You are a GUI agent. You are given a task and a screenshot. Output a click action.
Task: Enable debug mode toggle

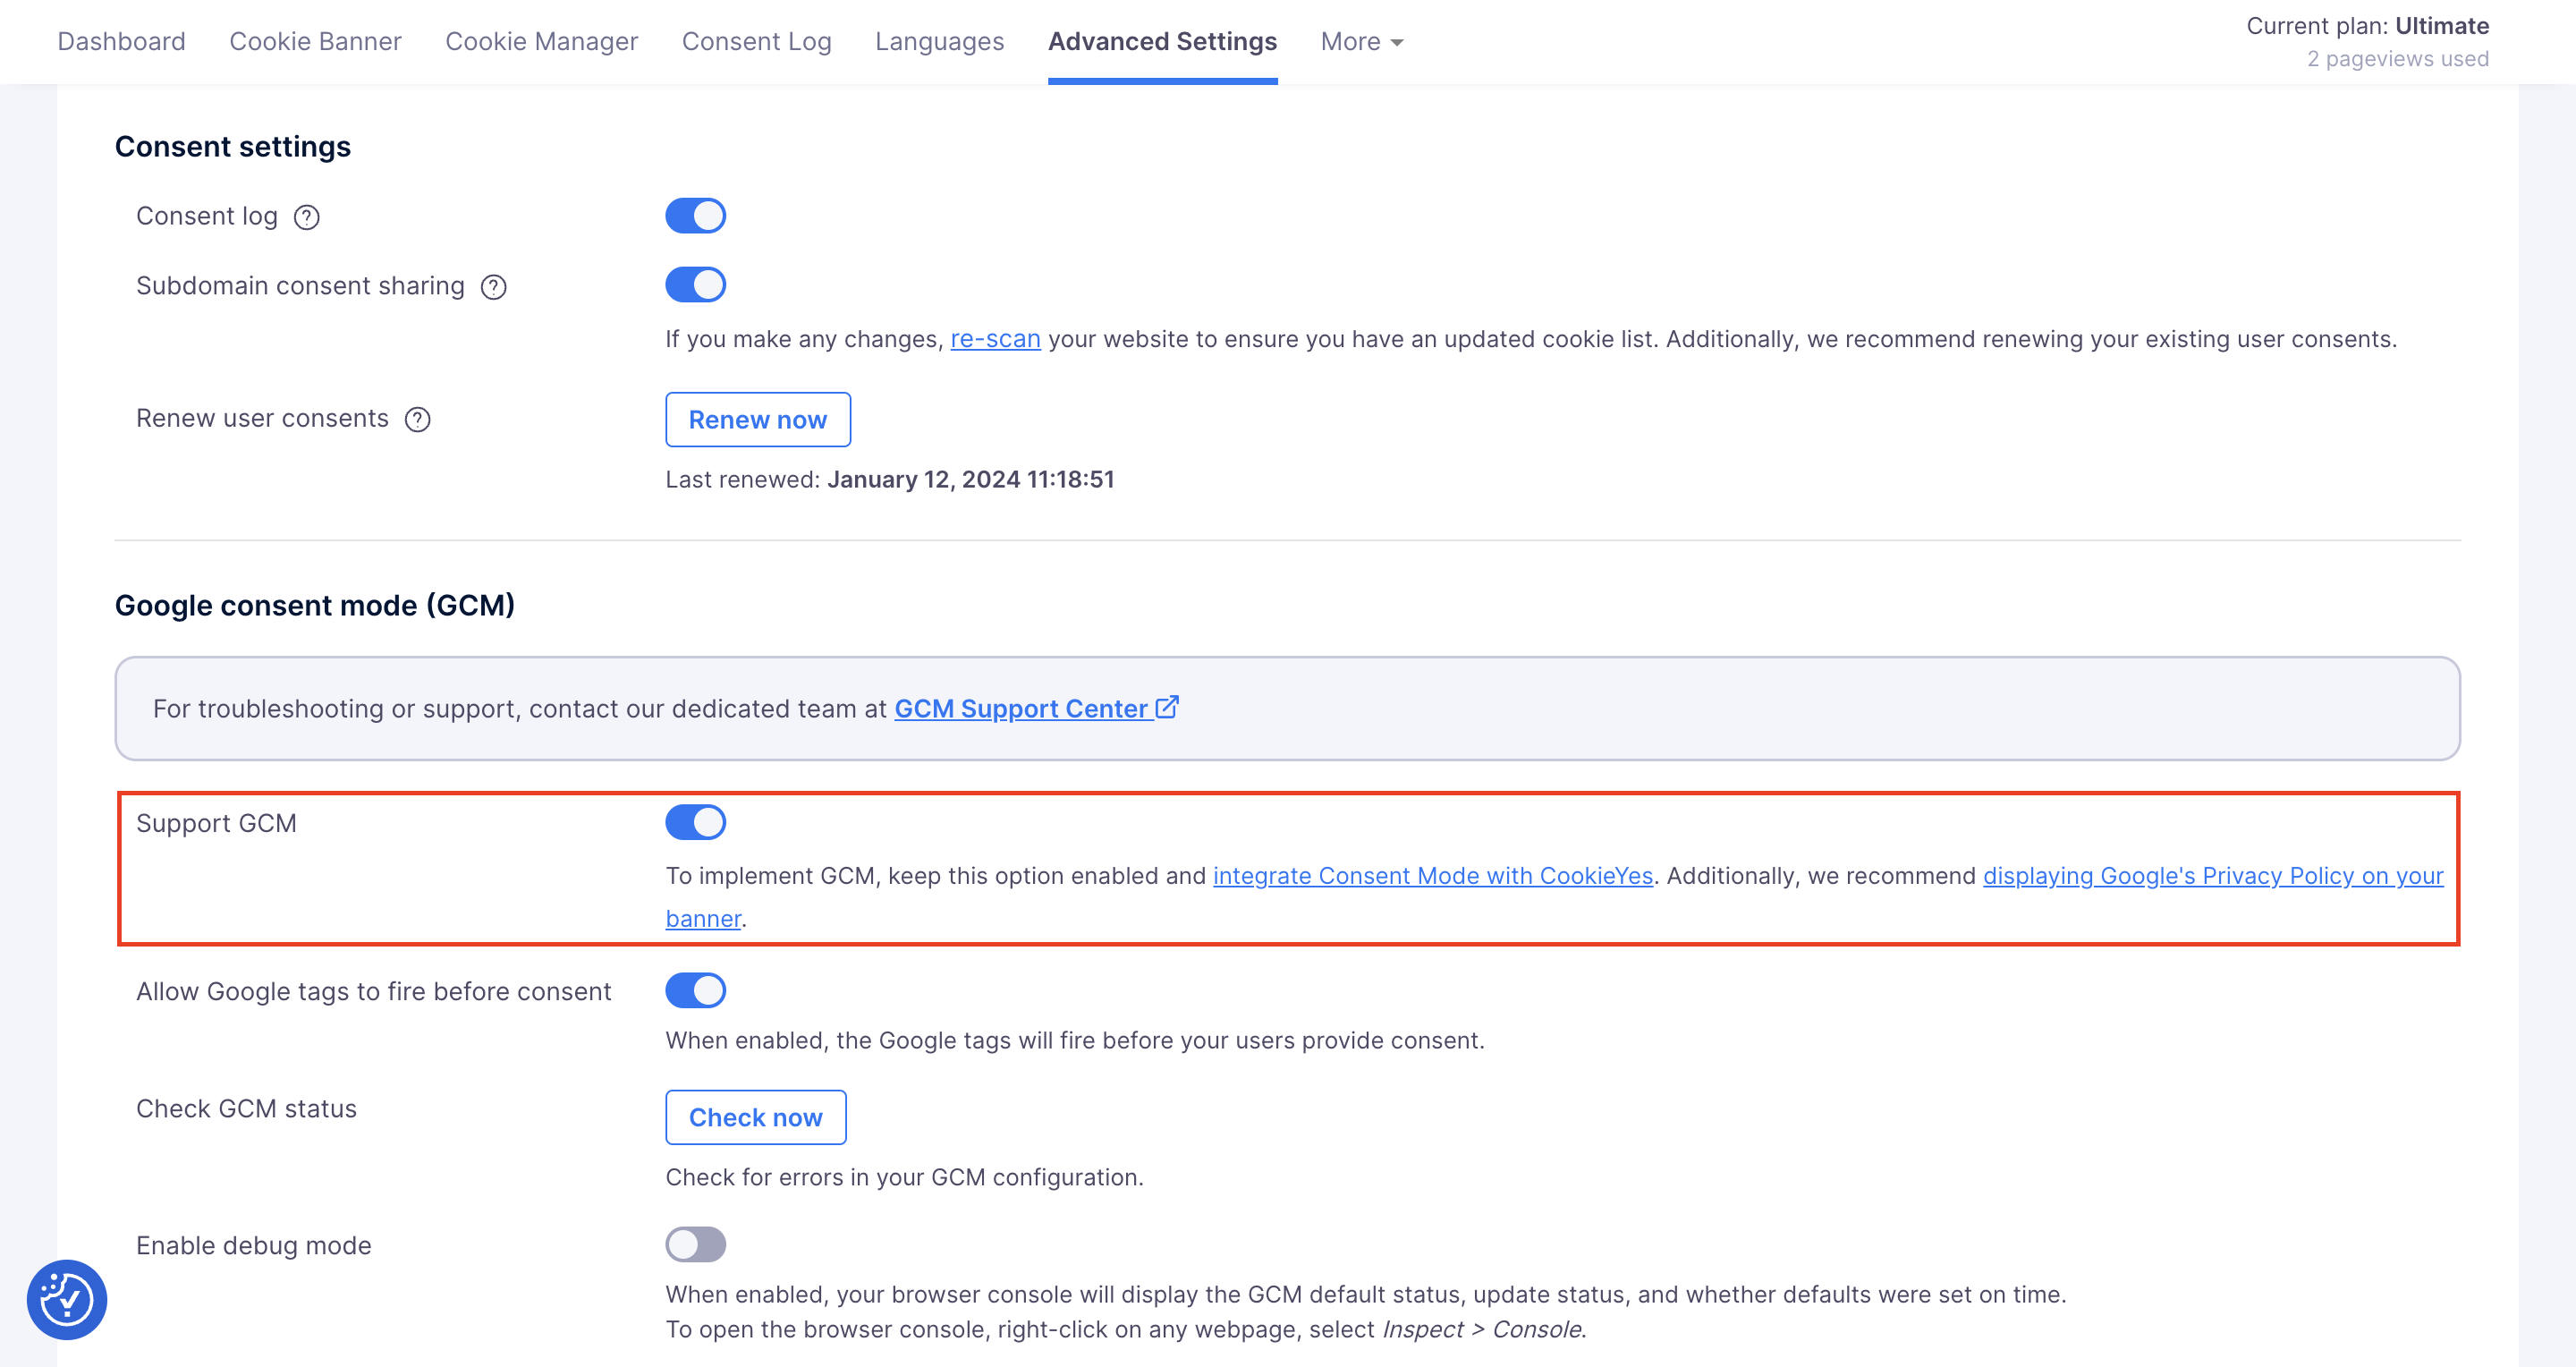(x=695, y=1244)
